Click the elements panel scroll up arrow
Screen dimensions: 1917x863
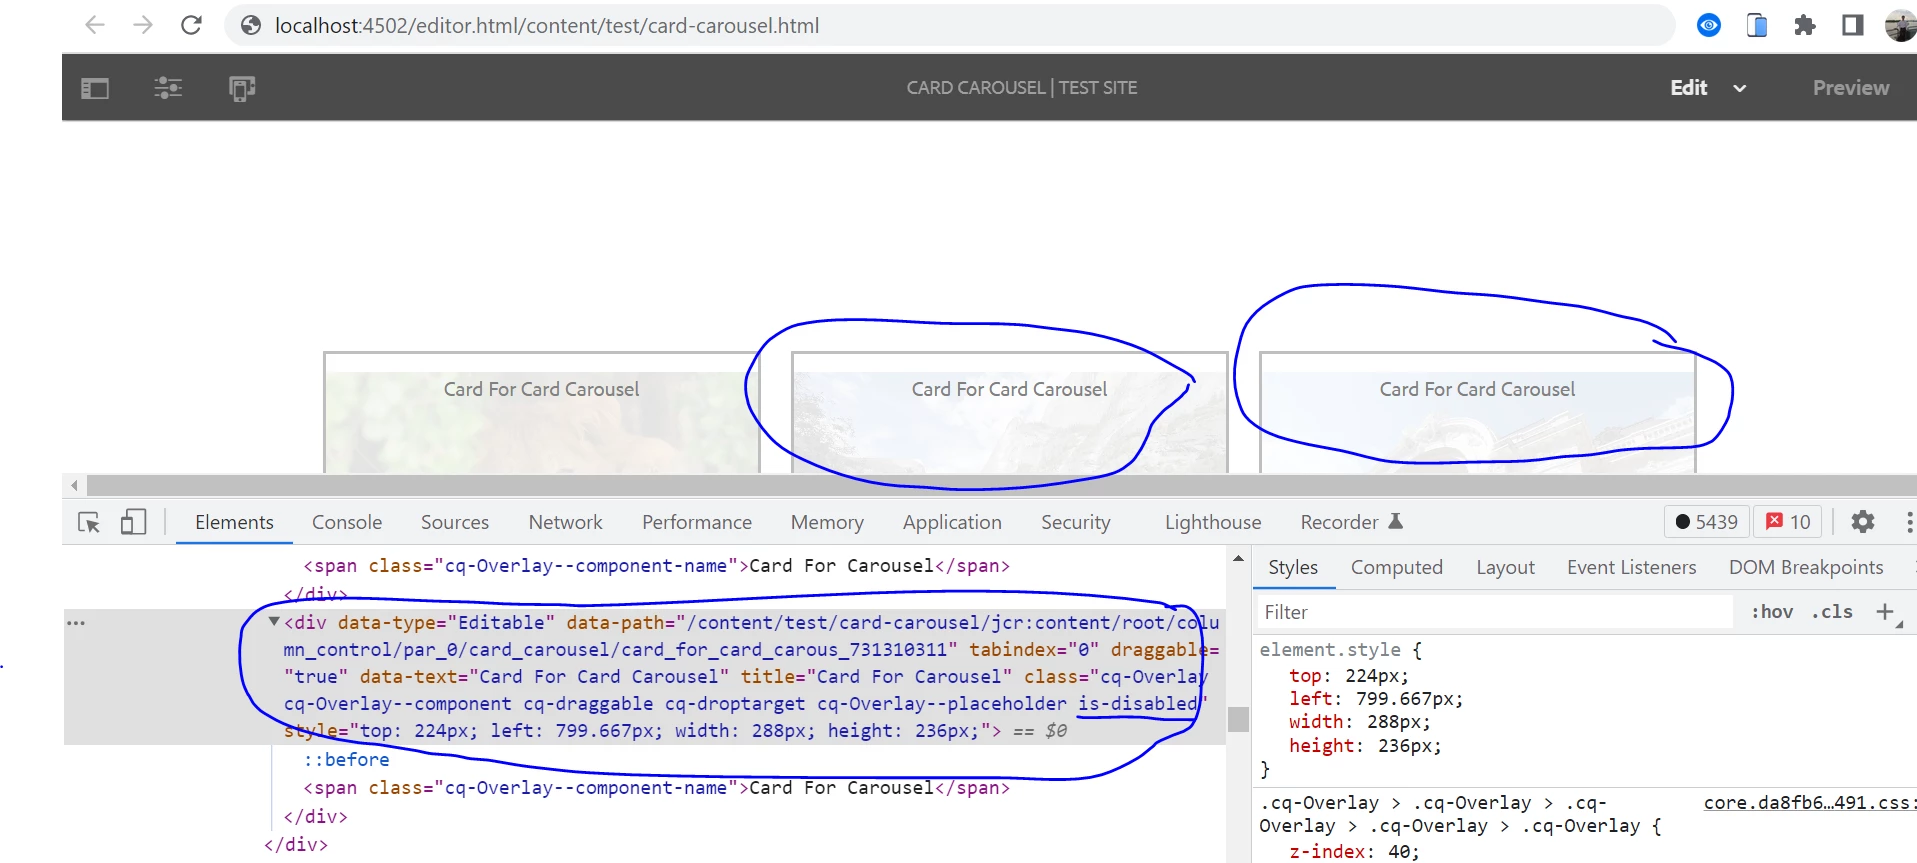[1238, 559]
